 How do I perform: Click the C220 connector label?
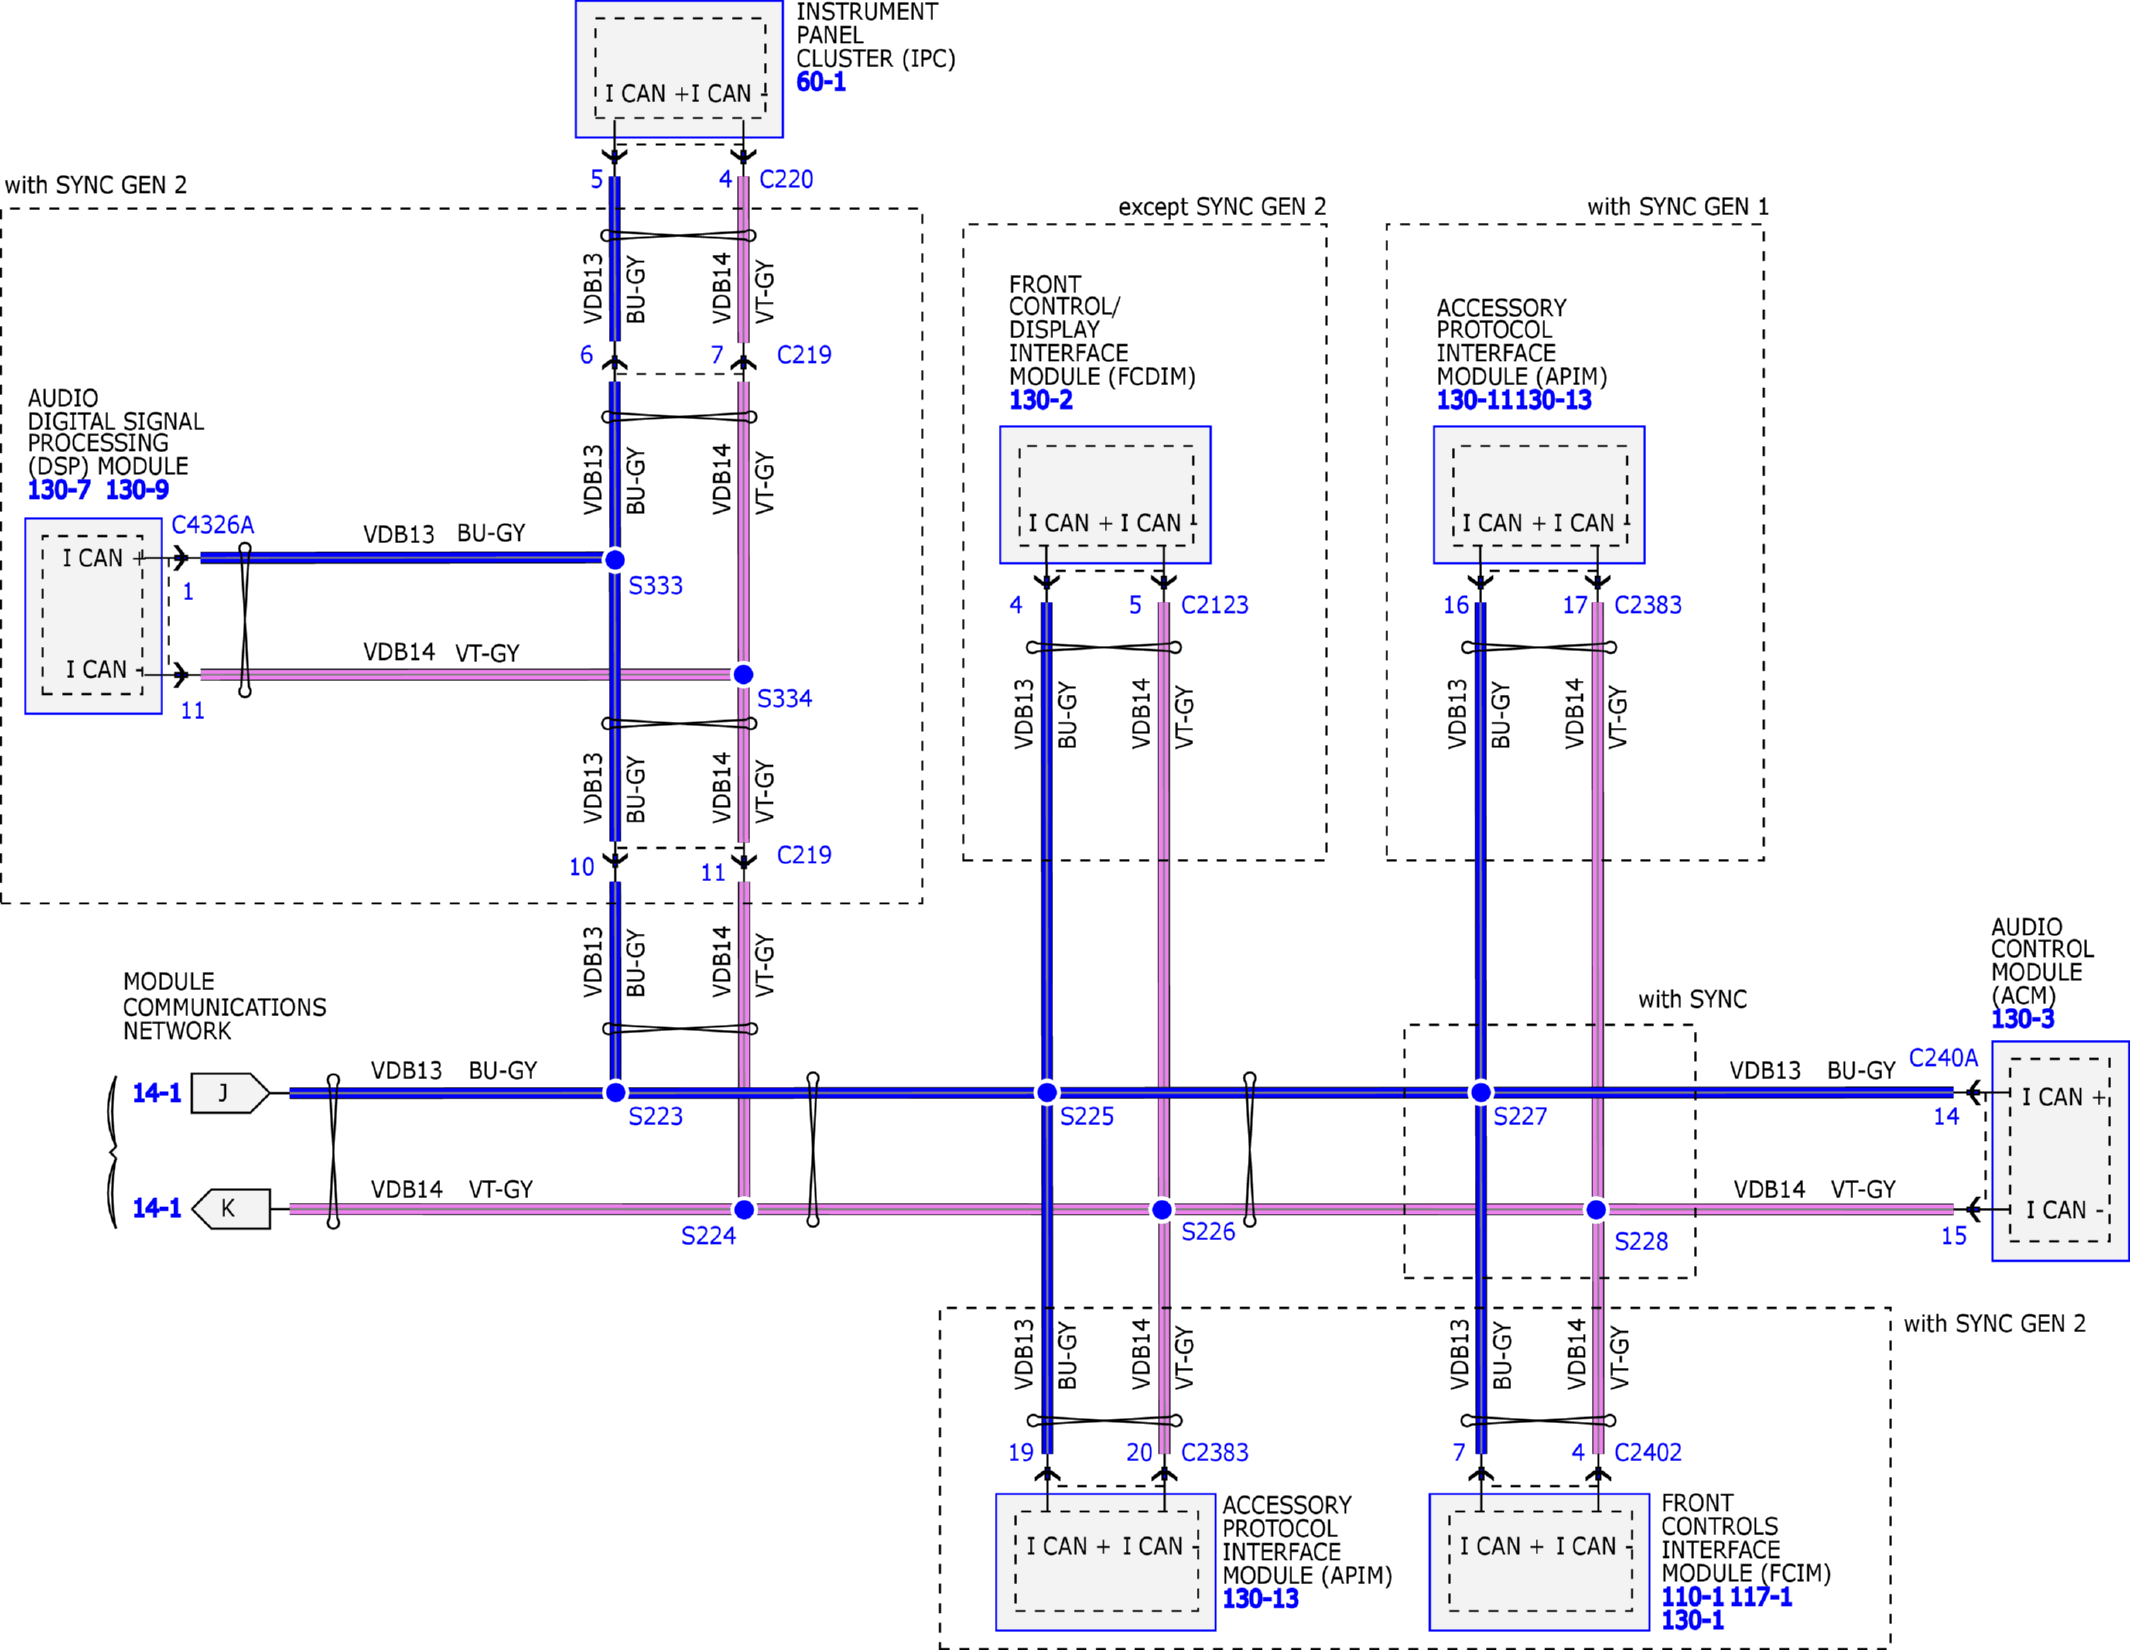[786, 179]
